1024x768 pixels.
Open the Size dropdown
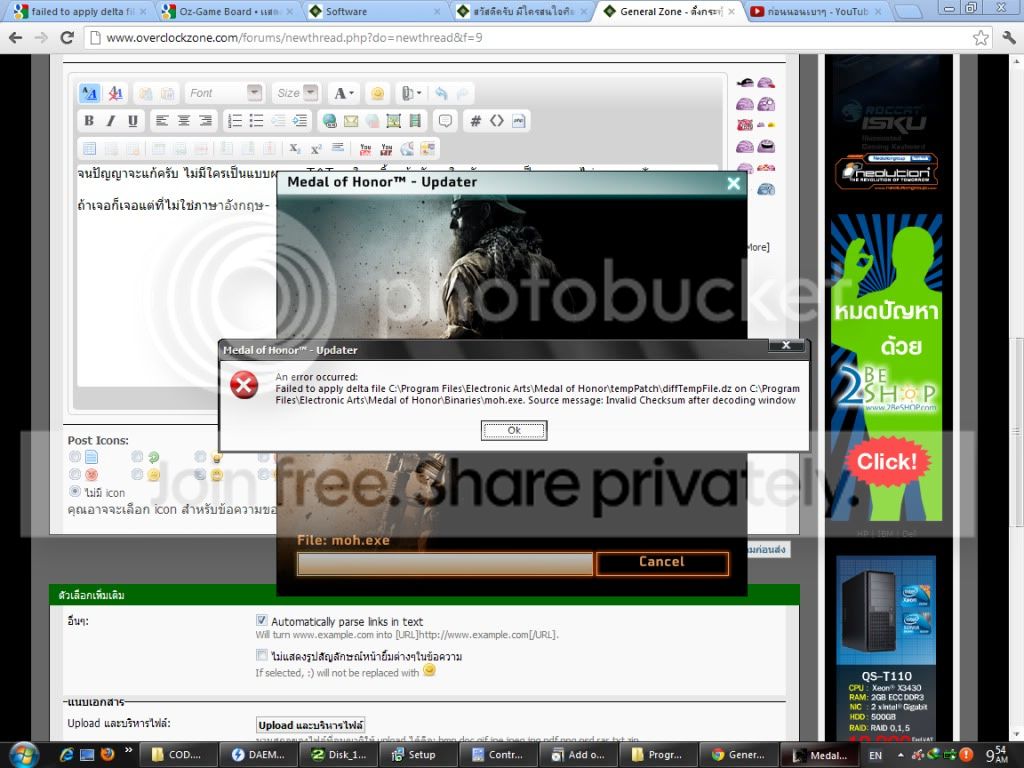click(x=297, y=93)
